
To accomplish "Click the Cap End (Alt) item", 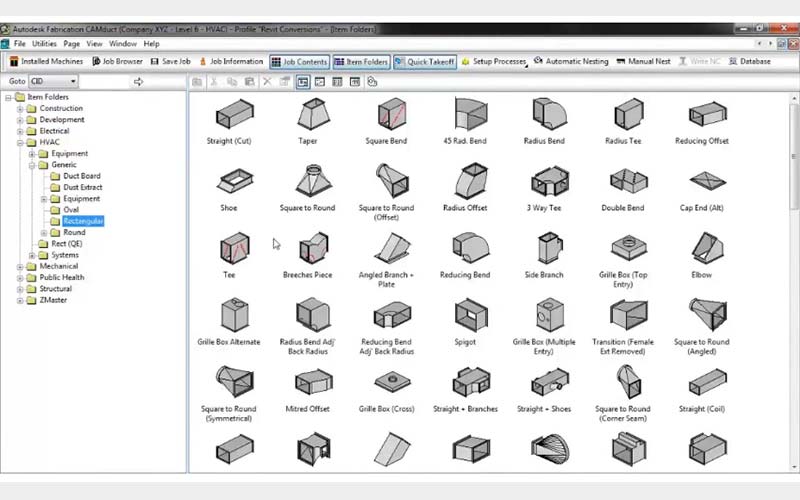I will pyautogui.click(x=703, y=182).
